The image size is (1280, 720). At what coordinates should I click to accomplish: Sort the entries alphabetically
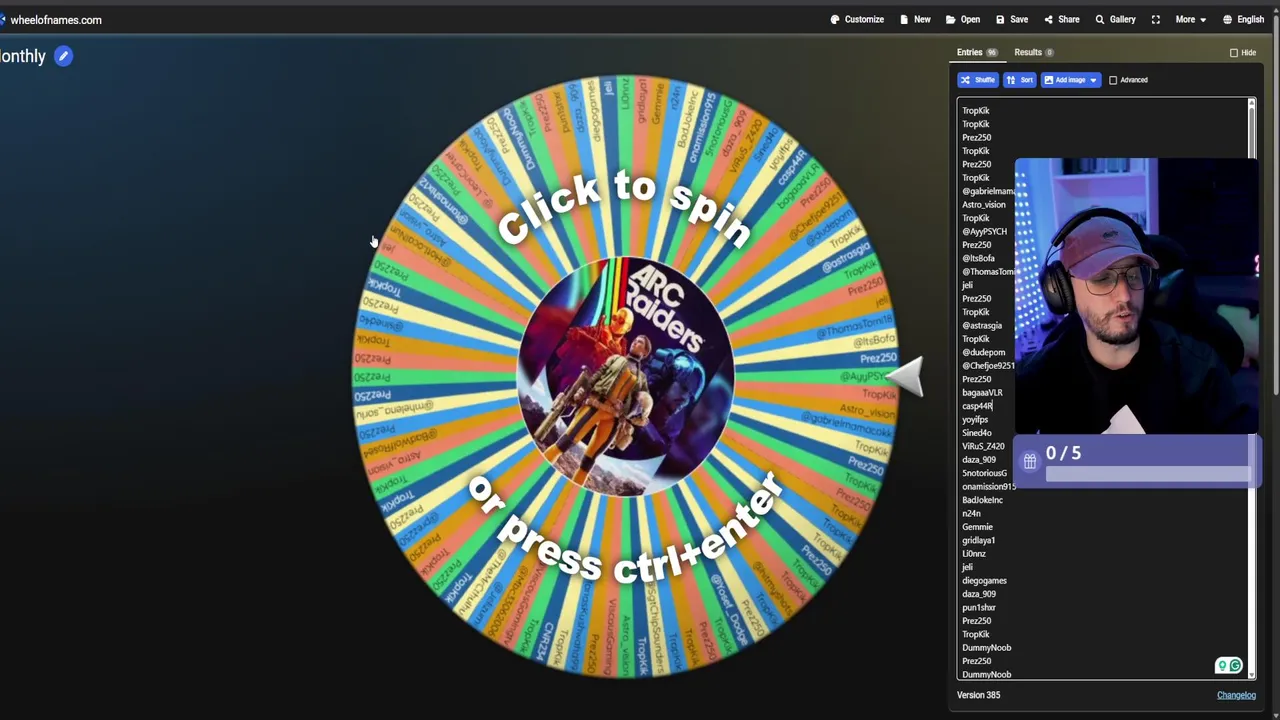1019,80
